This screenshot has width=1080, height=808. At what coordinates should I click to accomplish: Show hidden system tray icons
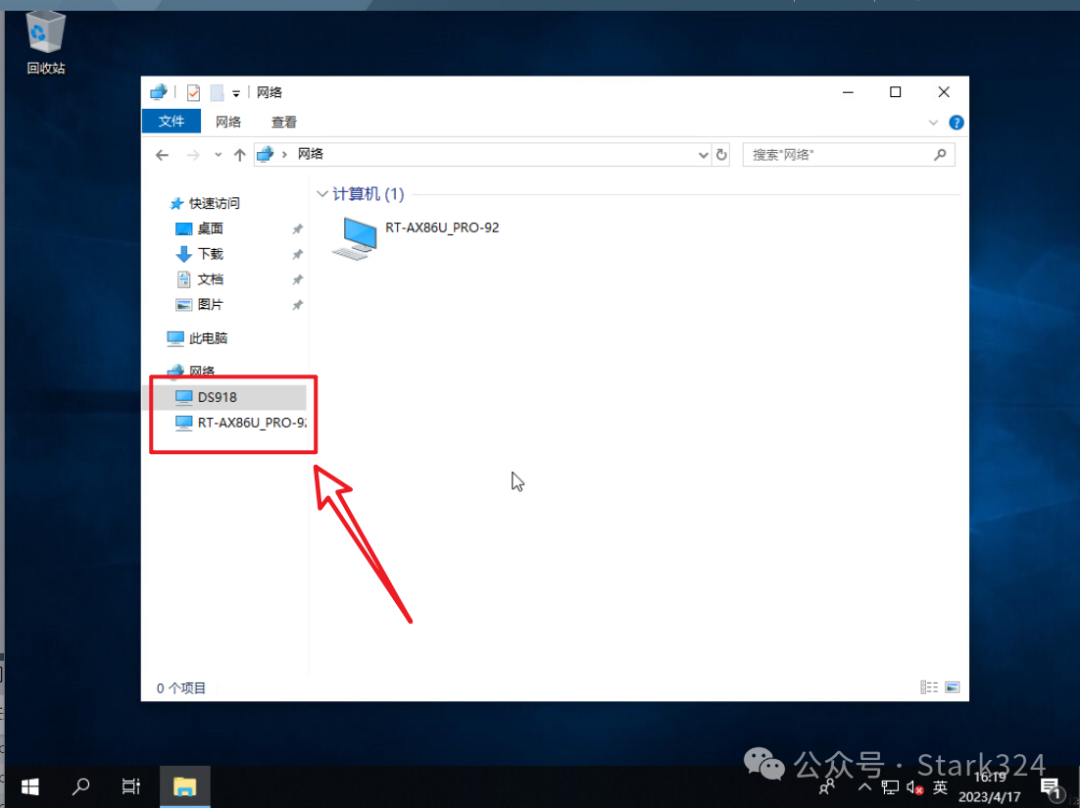pyautogui.click(x=865, y=786)
